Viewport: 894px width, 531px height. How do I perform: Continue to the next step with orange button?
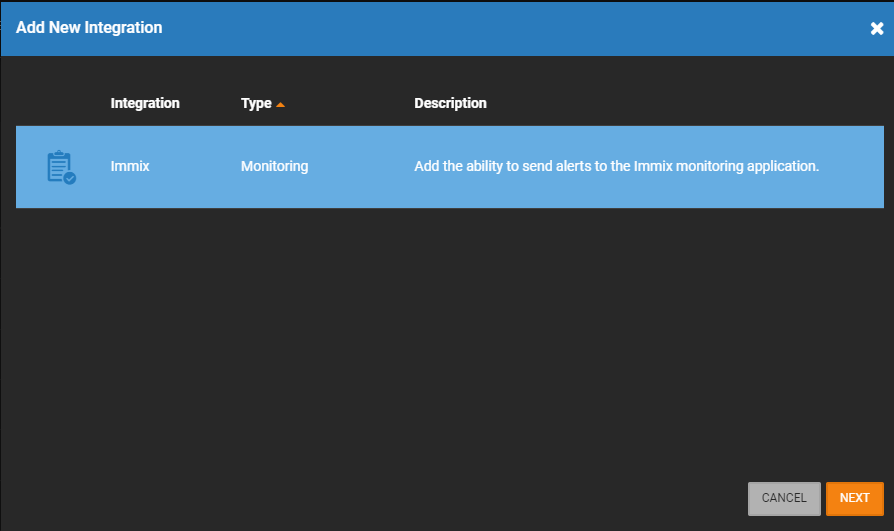(855, 498)
